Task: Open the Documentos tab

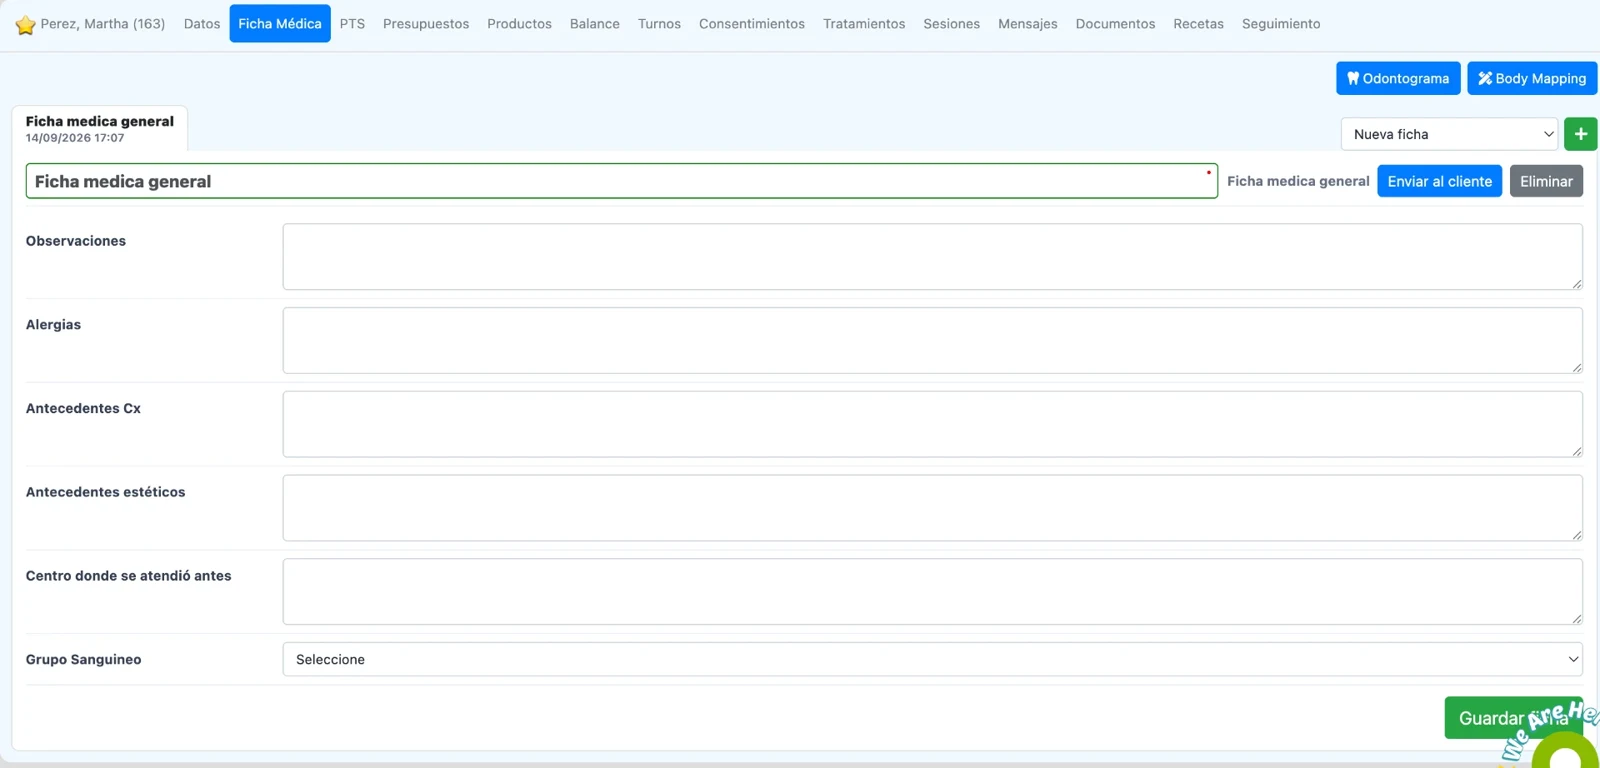Action: tap(1115, 24)
